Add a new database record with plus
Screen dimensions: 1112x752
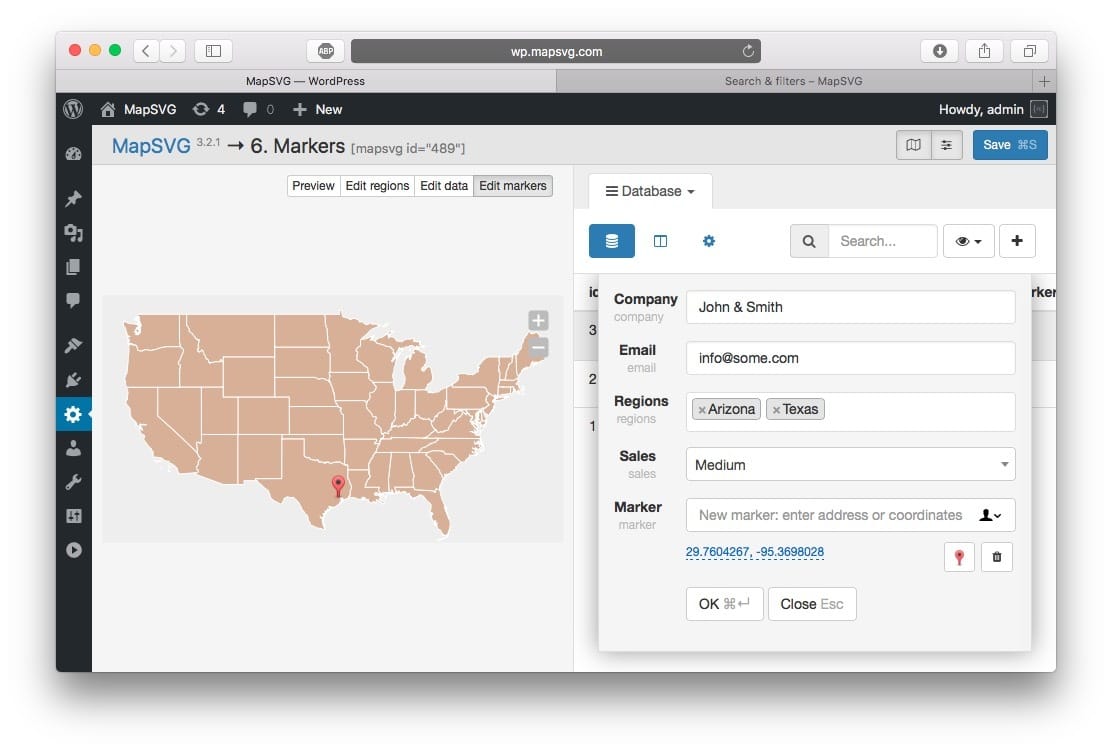click(x=1017, y=241)
